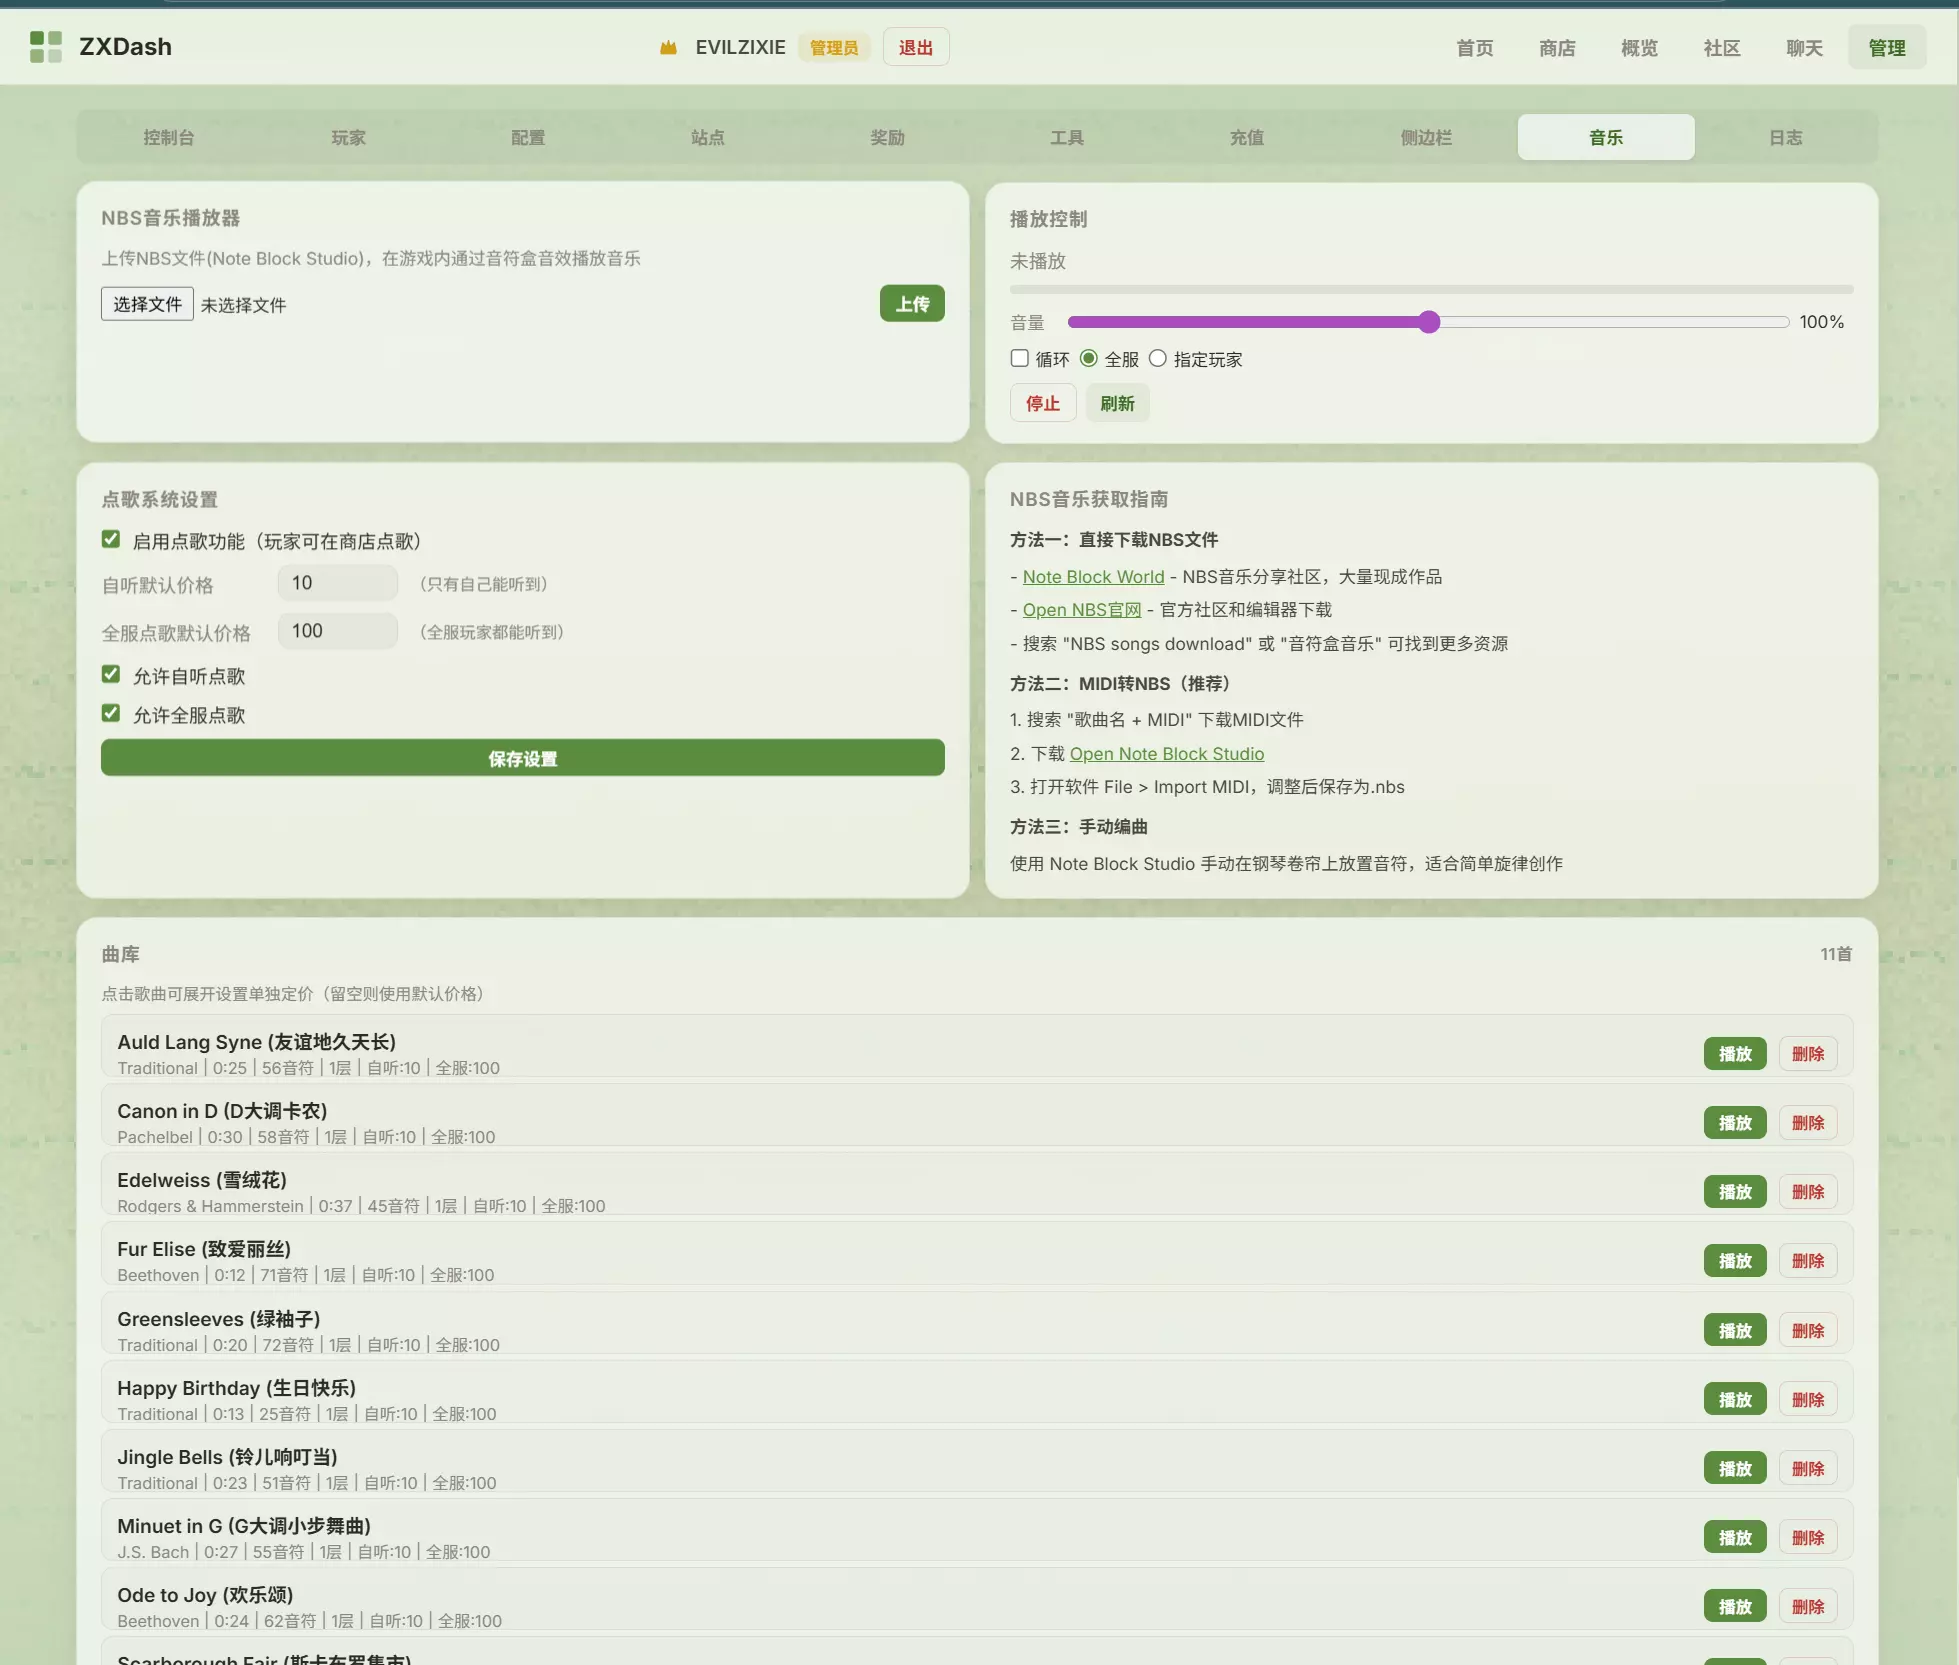Delete Jingle Bells with 删除
The width and height of the screenshot is (1959, 1665).
(x=1808, y=1469)
